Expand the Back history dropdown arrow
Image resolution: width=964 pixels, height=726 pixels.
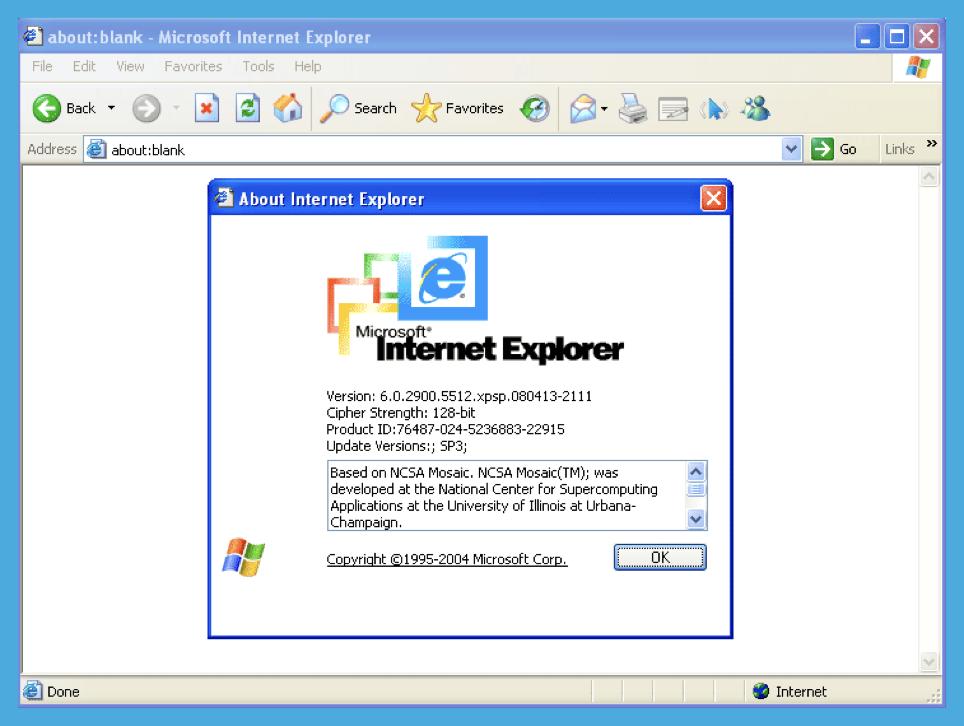tap(111, 108)
